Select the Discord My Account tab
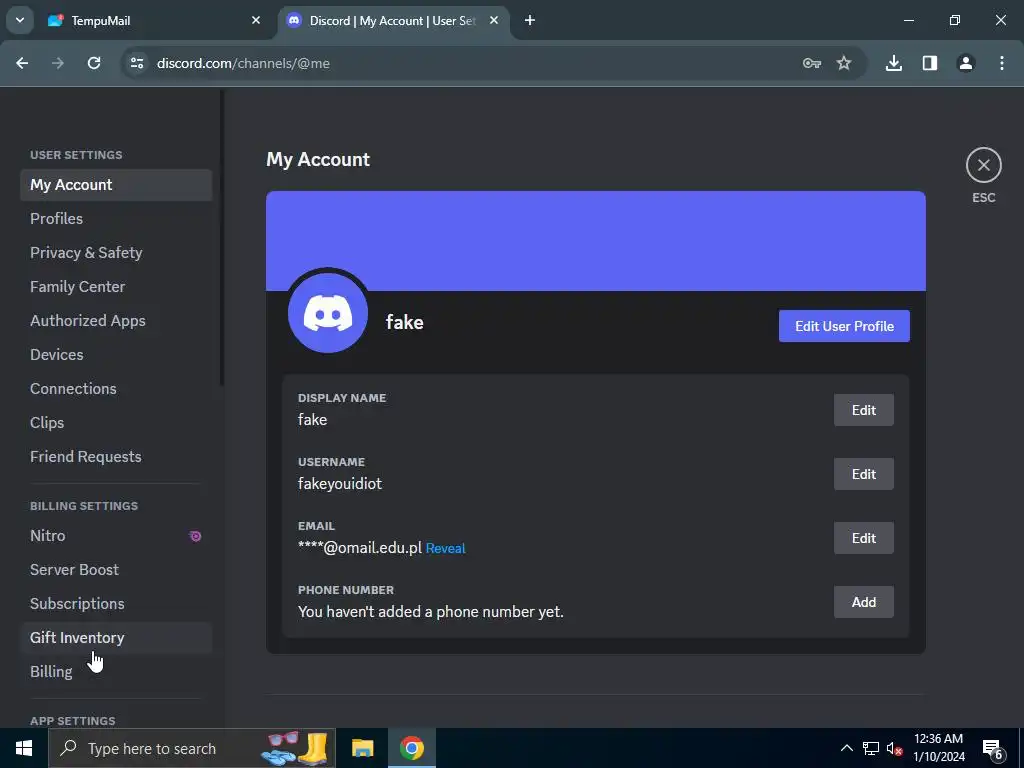The height and width of the screenshot is (768, 1024). coord(394,21)
